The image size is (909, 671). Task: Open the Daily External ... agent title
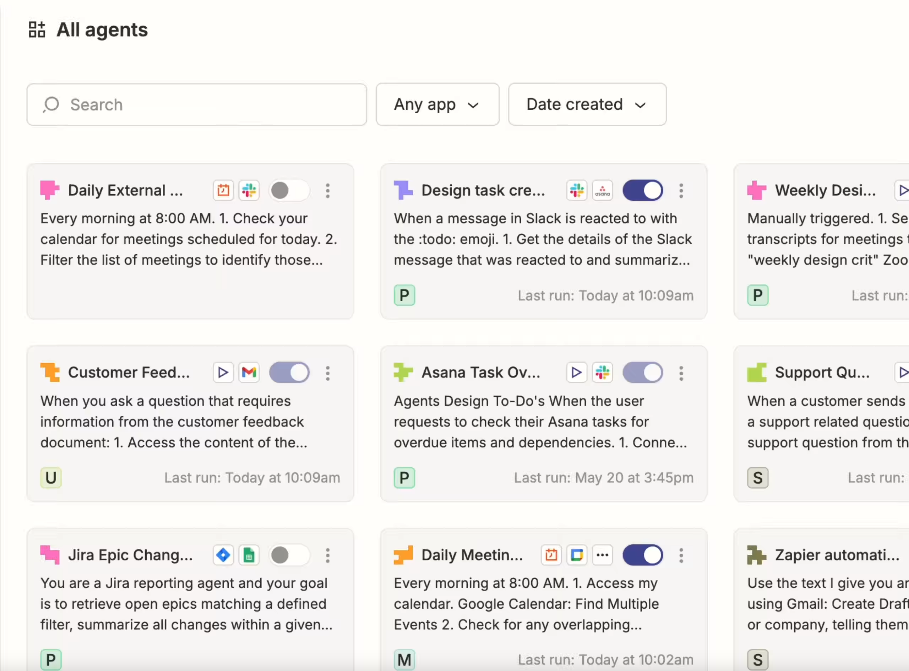125,190
